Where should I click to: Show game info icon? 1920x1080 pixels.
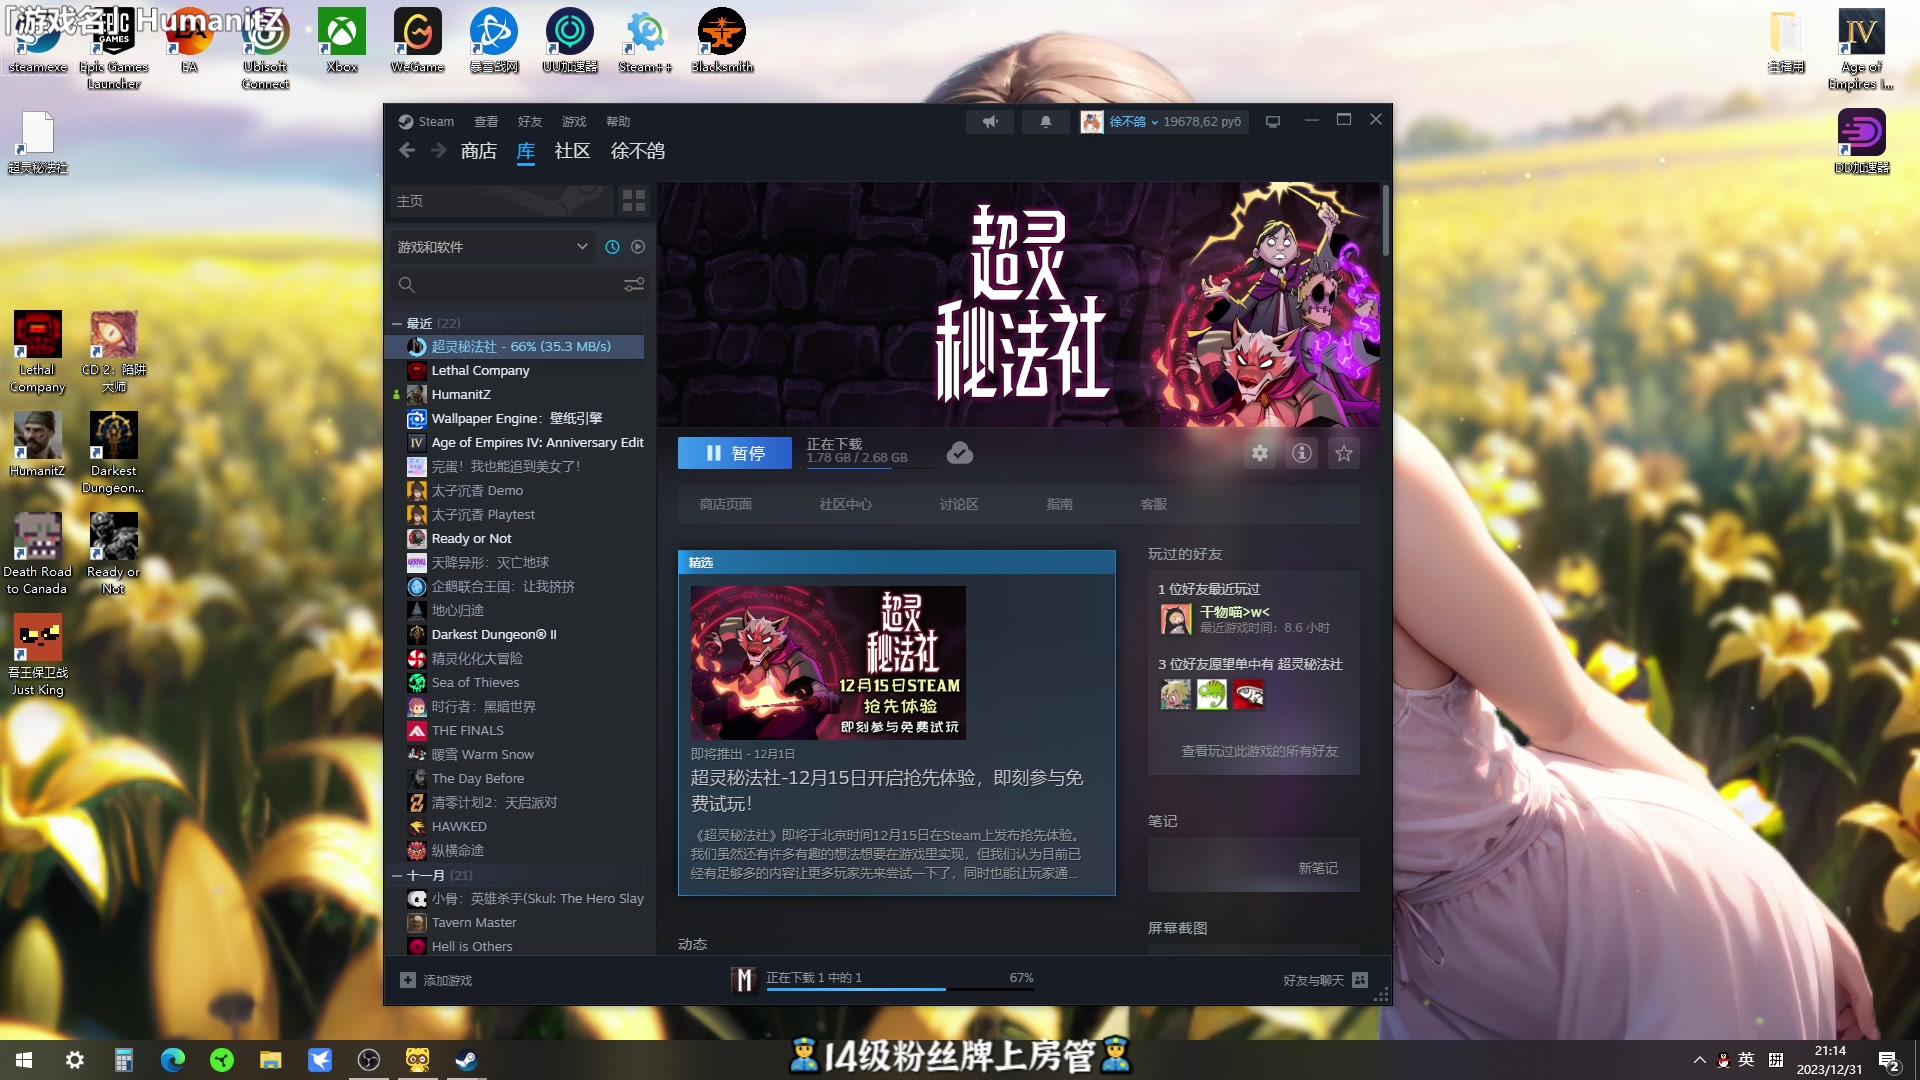1302,453
